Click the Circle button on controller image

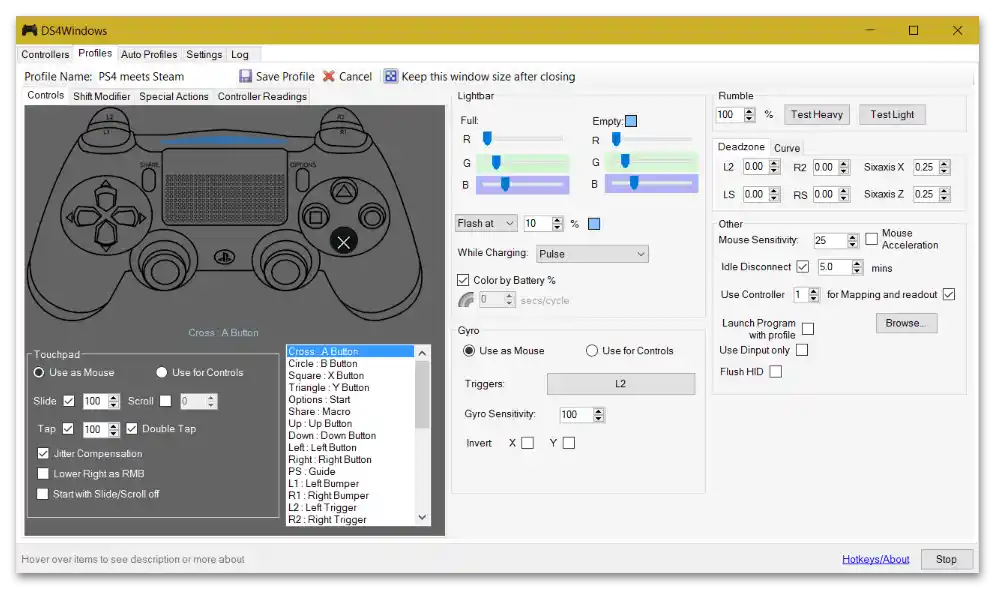(x=372, y=218)
